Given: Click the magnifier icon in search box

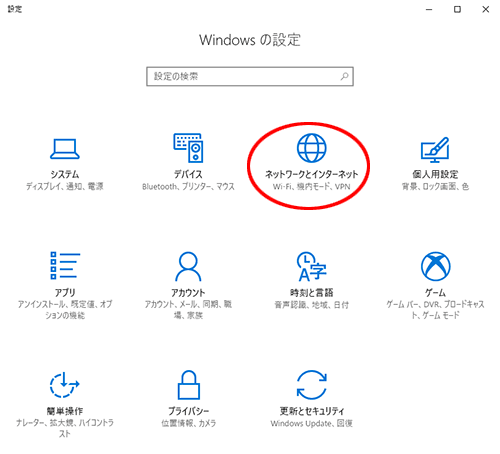Looking at the screenshot, I should click(x=344, y=76).
